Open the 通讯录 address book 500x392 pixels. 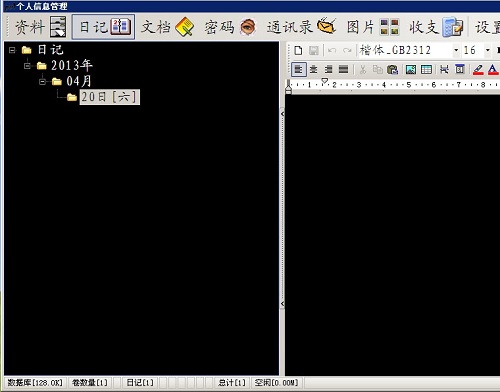pyautogui.click(x=301, y=27)
